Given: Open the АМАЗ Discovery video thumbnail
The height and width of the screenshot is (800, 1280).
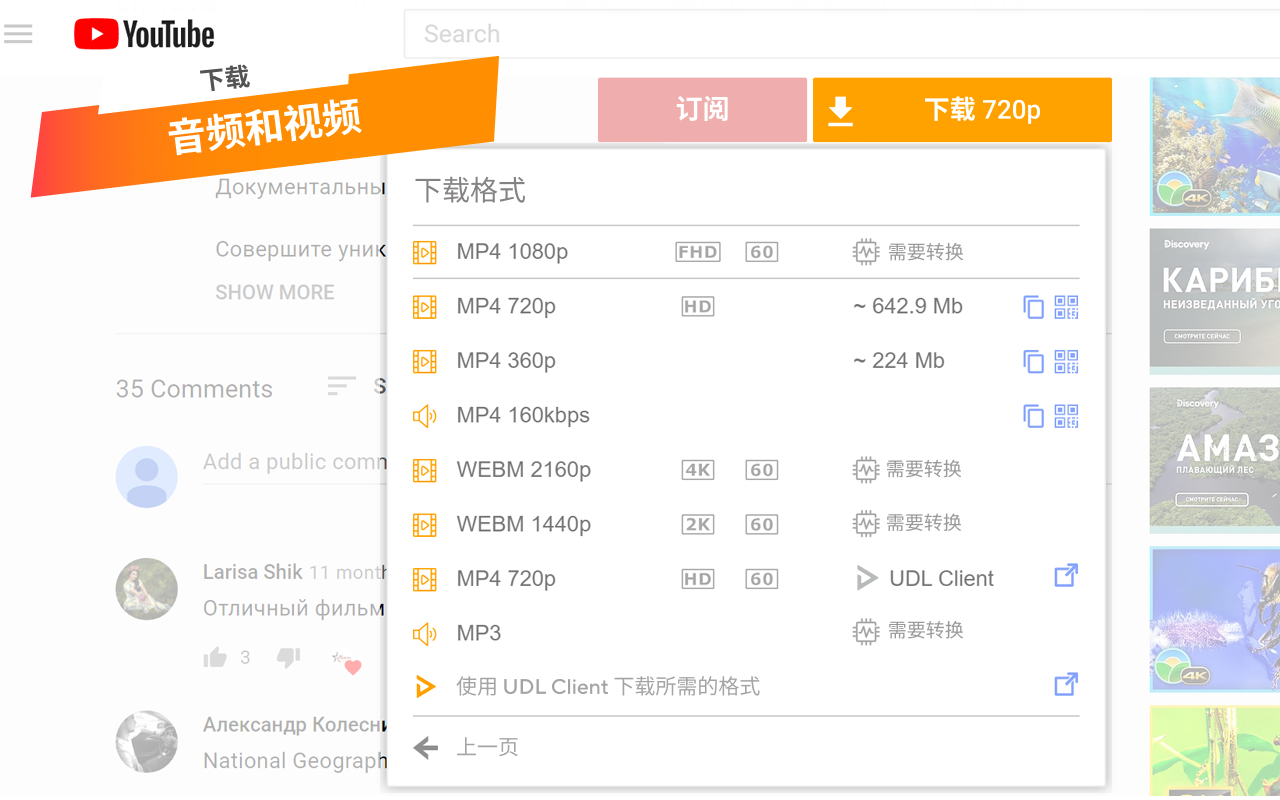Looking at the screenshot, I should pyautogui.click(x=1215, y=459).
